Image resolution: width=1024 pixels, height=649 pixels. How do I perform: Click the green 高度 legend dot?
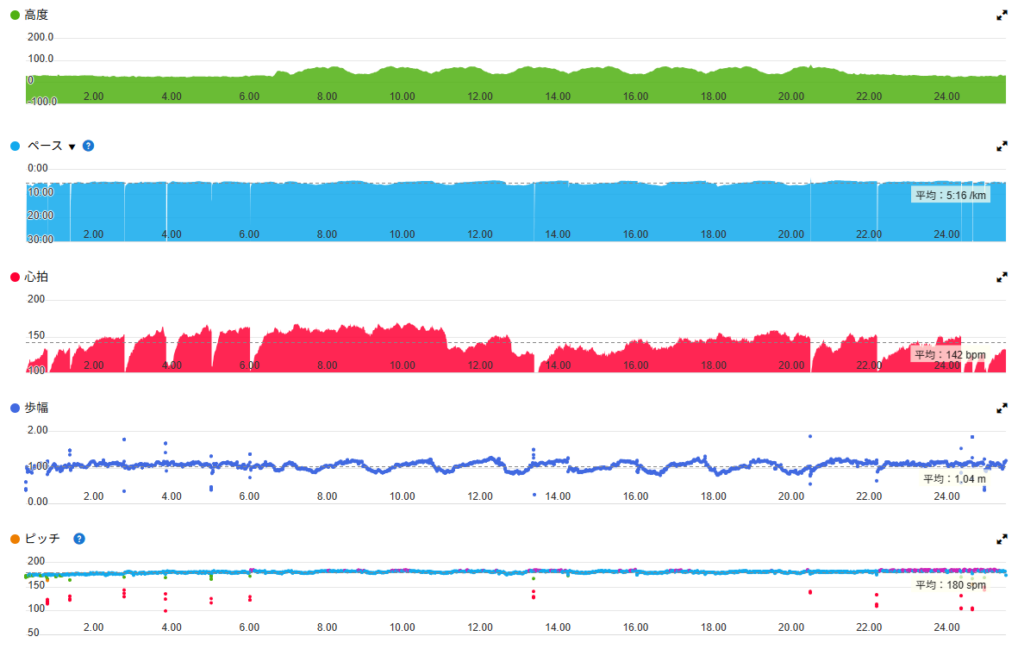pos(14,15)
